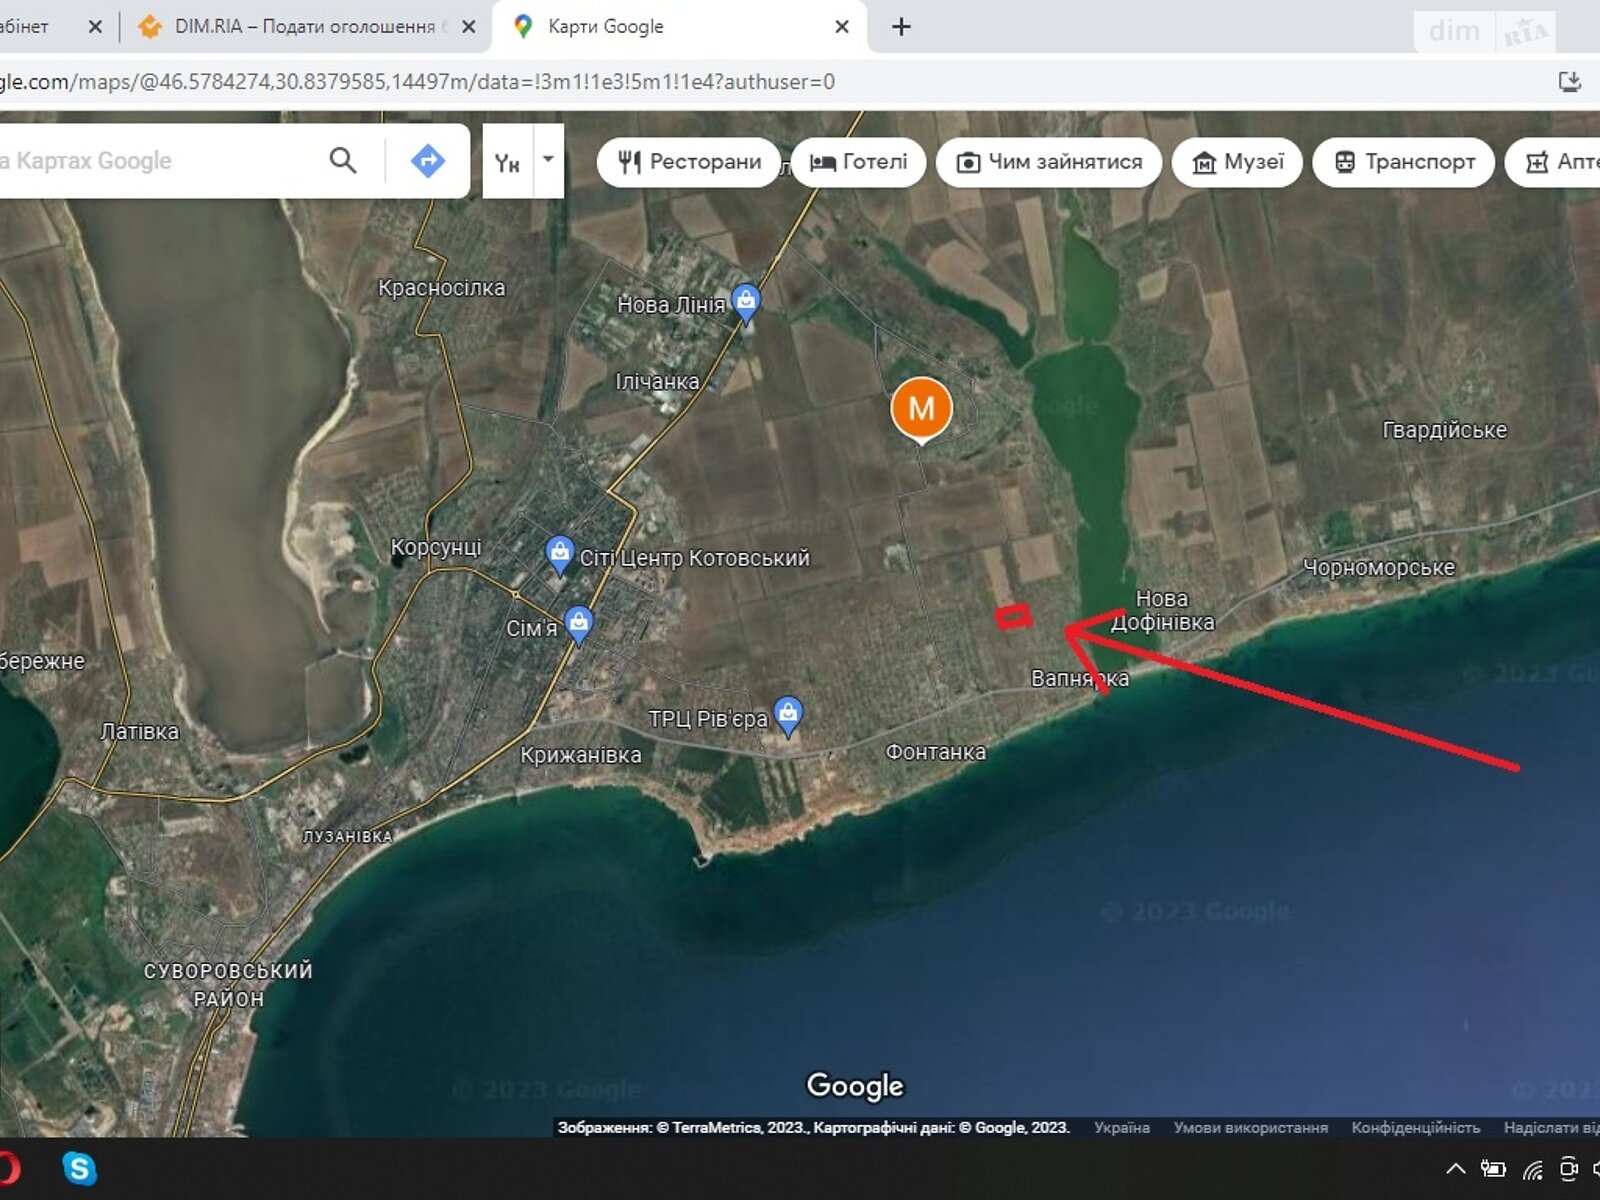Close the DIM.RIA tab
This screenshot has height=1200, width=1600.
[x=468, y=27]
